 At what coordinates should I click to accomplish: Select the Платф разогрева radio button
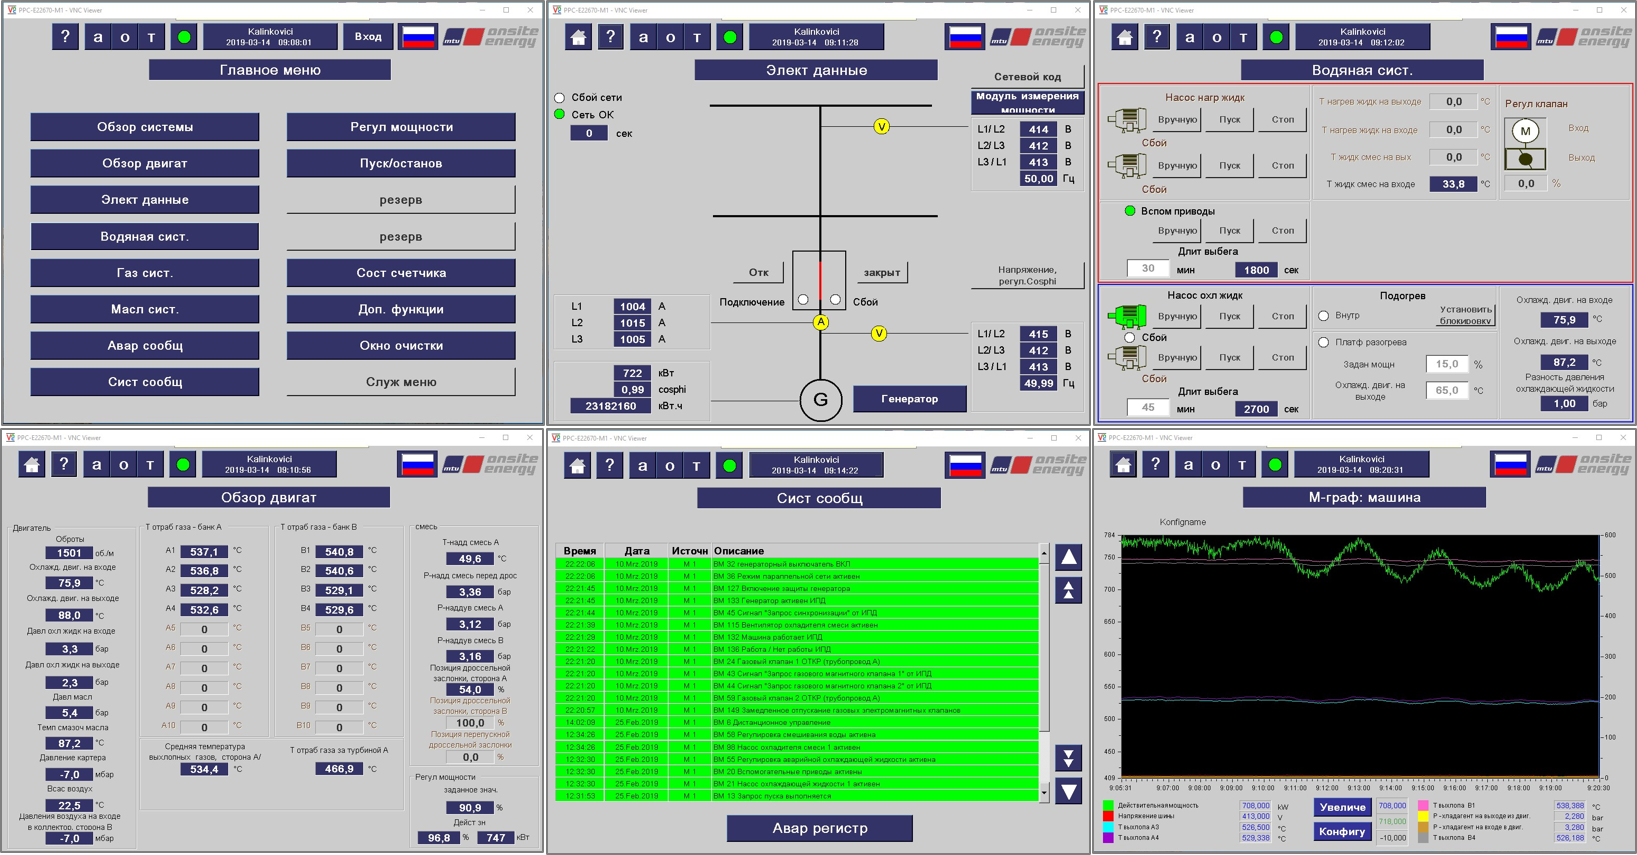[x=1324, y=342]
